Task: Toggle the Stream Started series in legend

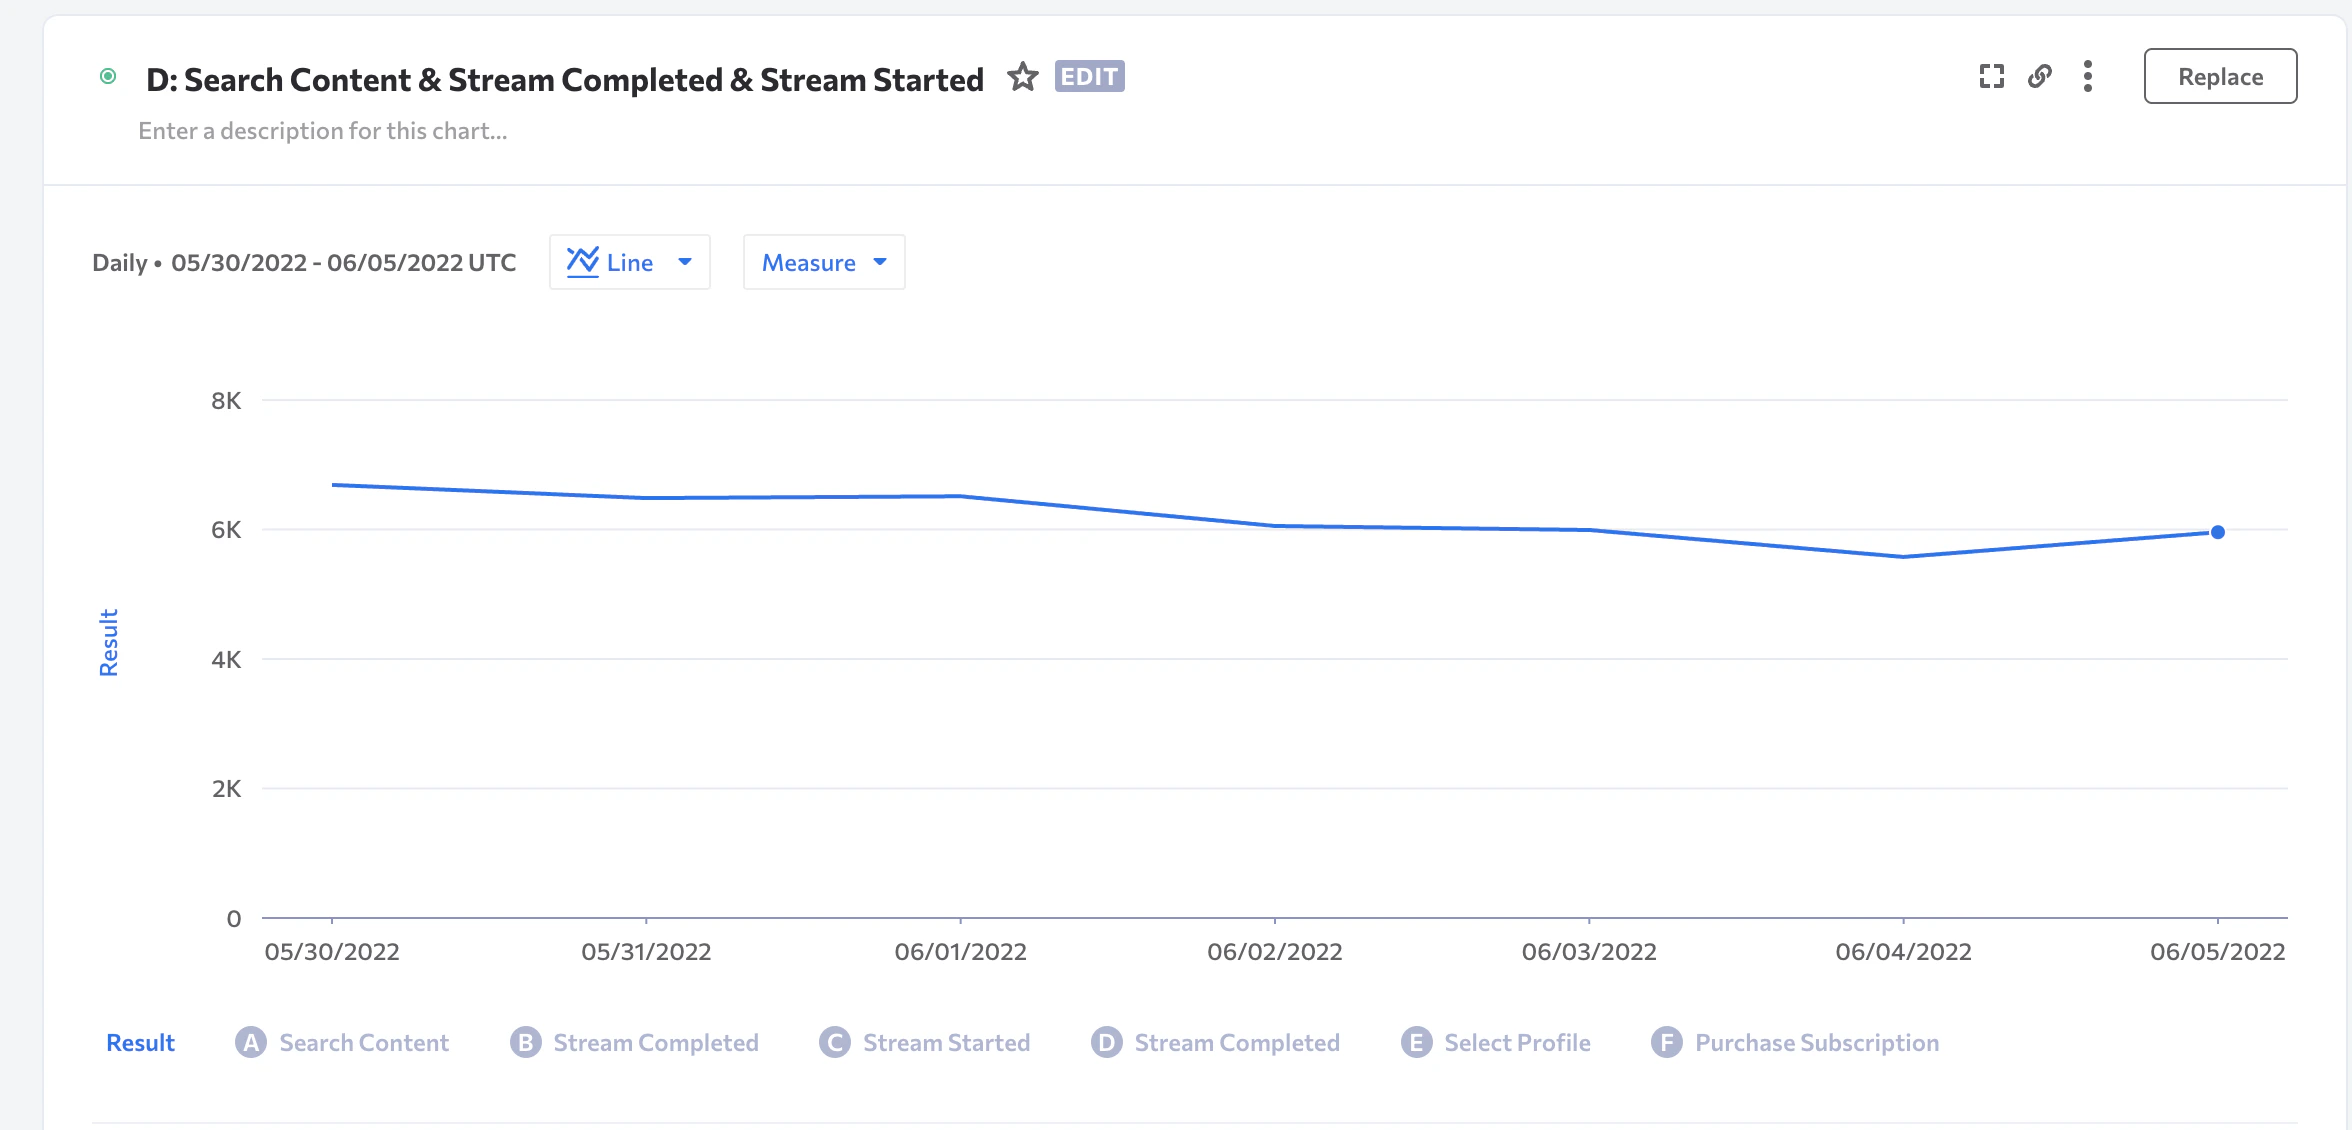Action: 945,1043
